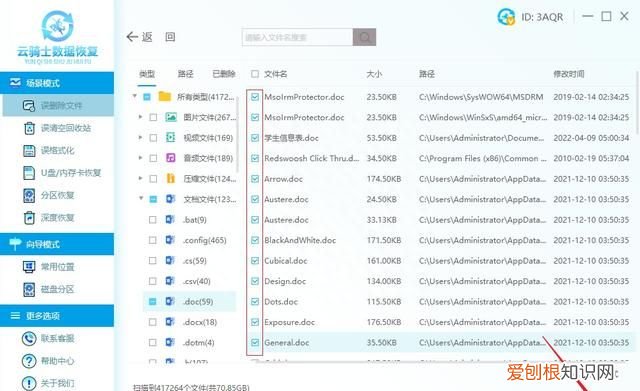Open the 深度恢复 deep recovery icon

(x=29, y=218)
